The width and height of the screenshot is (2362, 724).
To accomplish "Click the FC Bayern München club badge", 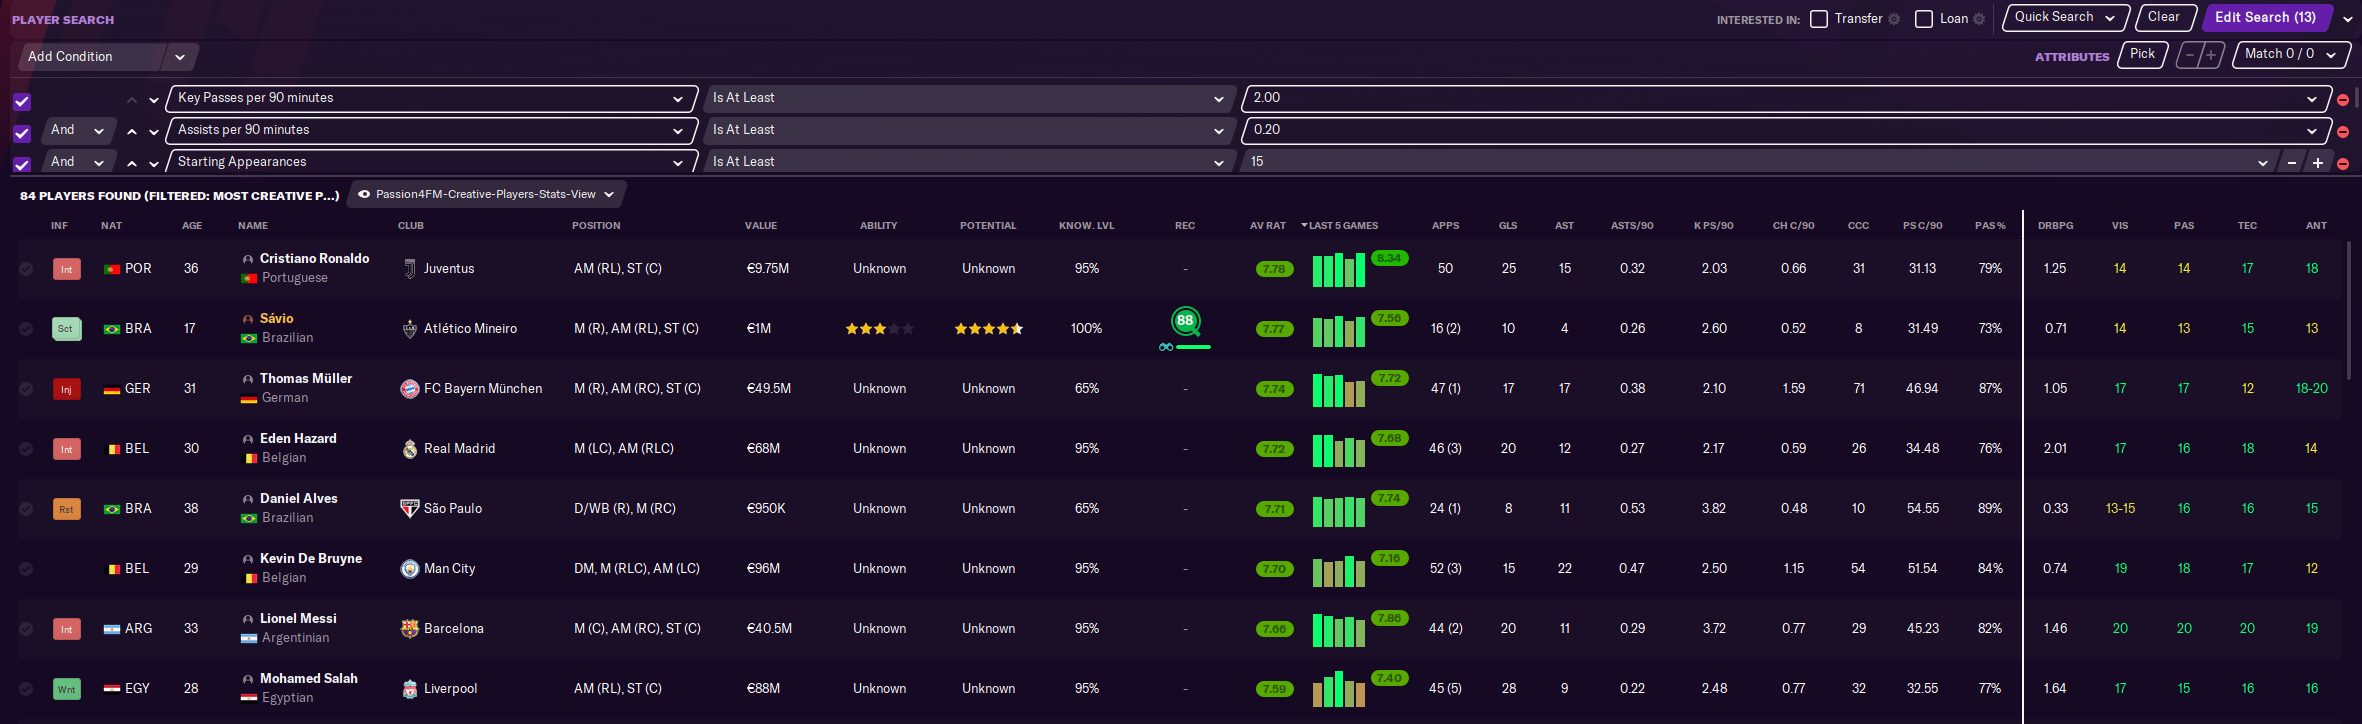I will (410, 389).
